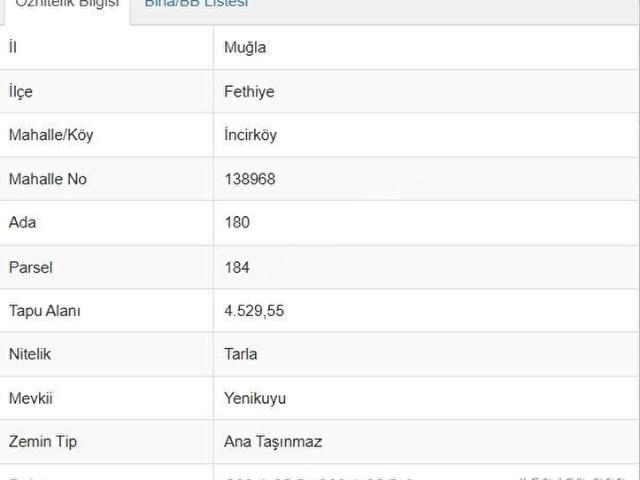Click the Tapu Alanı value 4.529,55
Image resolution: width=640 pixels, height=480 pixels.
254,310
